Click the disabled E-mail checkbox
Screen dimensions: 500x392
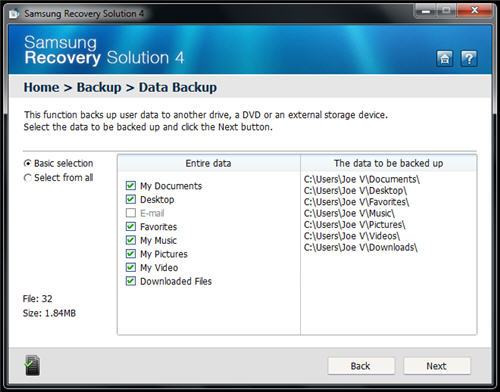(x=131, y=213)
